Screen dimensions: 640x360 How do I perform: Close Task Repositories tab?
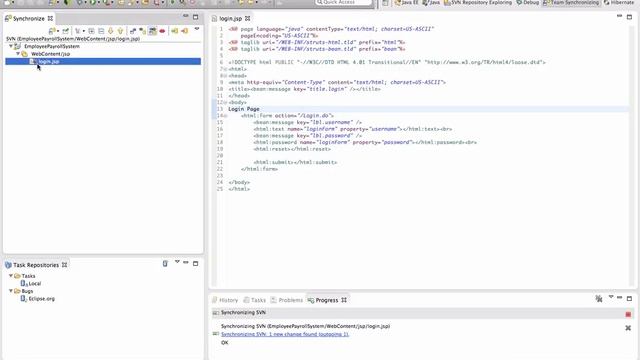click(x=64, y=265)
